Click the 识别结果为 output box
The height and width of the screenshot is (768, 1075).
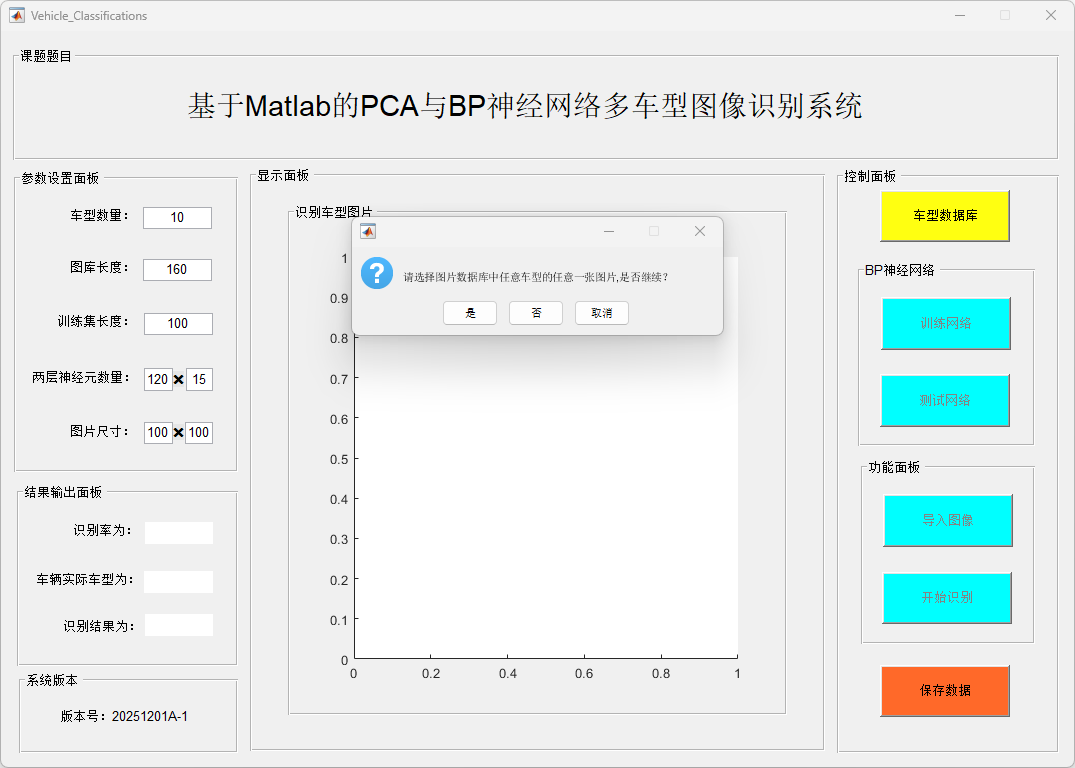click(x=178, y=625)
